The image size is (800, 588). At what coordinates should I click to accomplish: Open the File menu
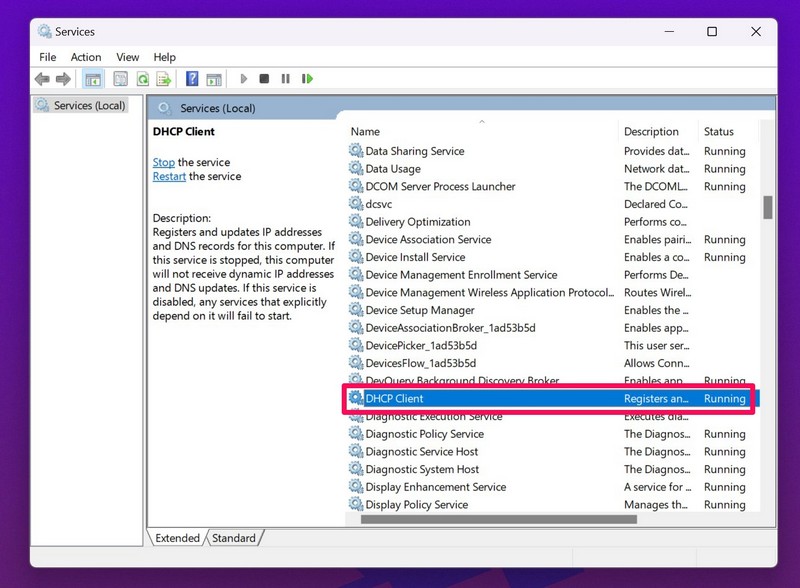pyautogui.click(x=47, y=57)
